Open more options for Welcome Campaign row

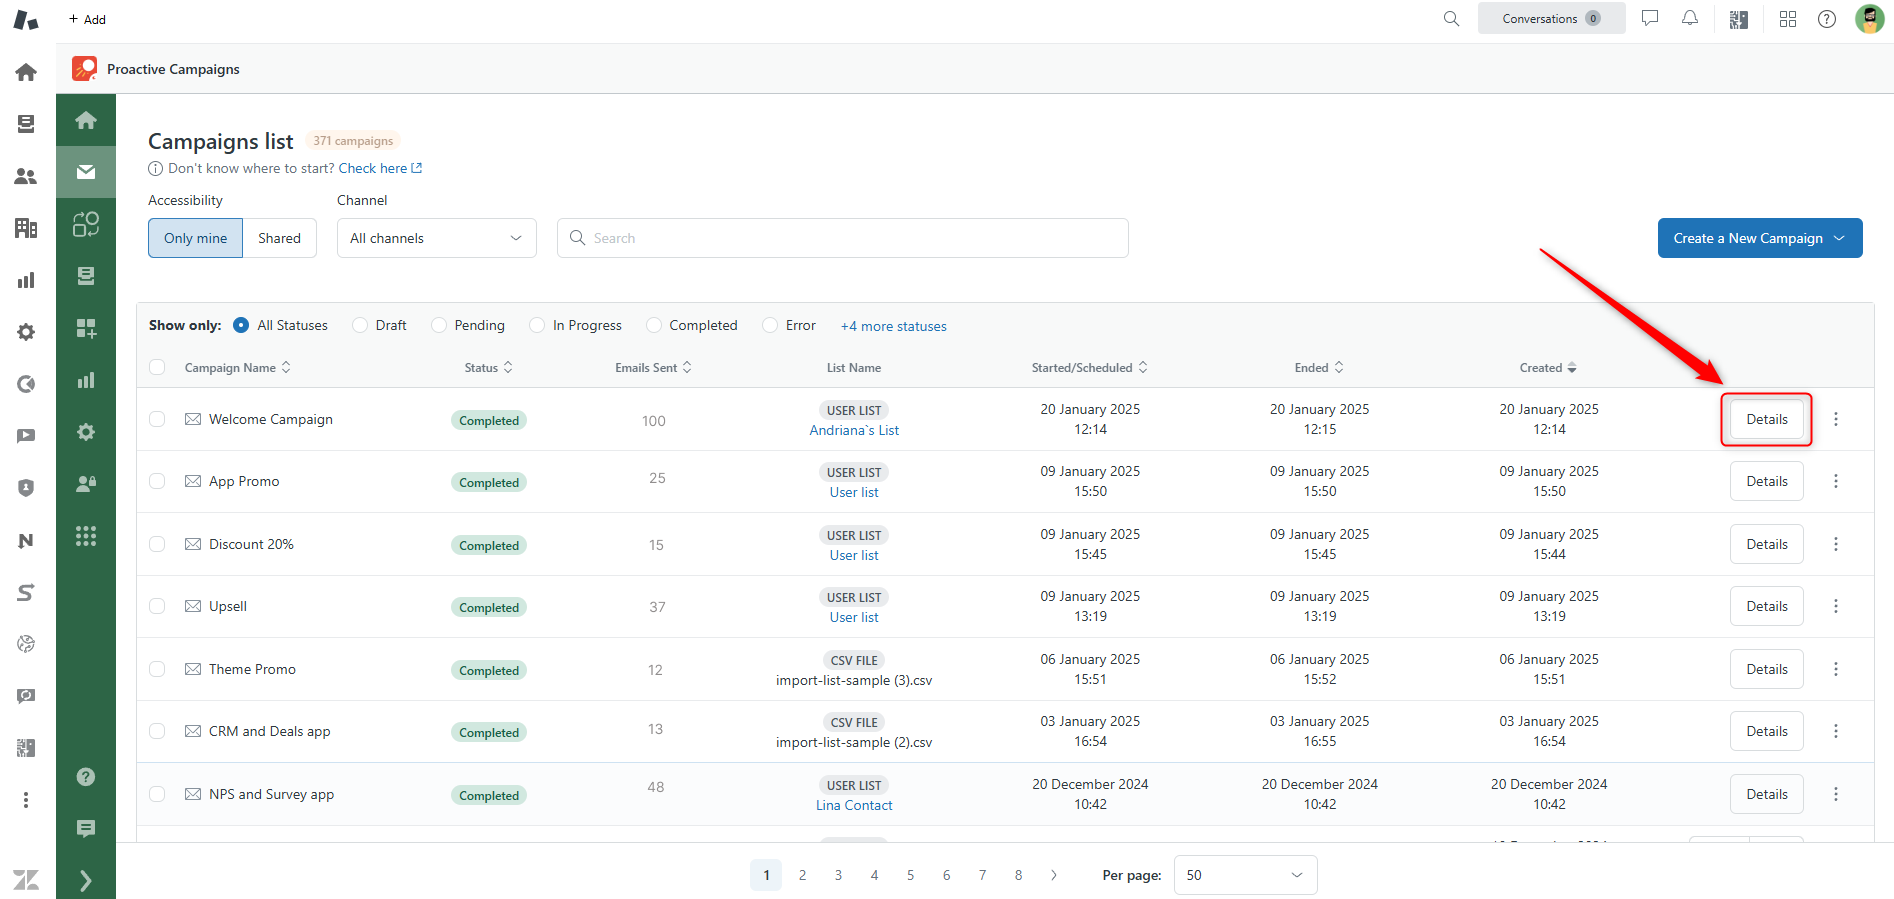point(1836,419)
